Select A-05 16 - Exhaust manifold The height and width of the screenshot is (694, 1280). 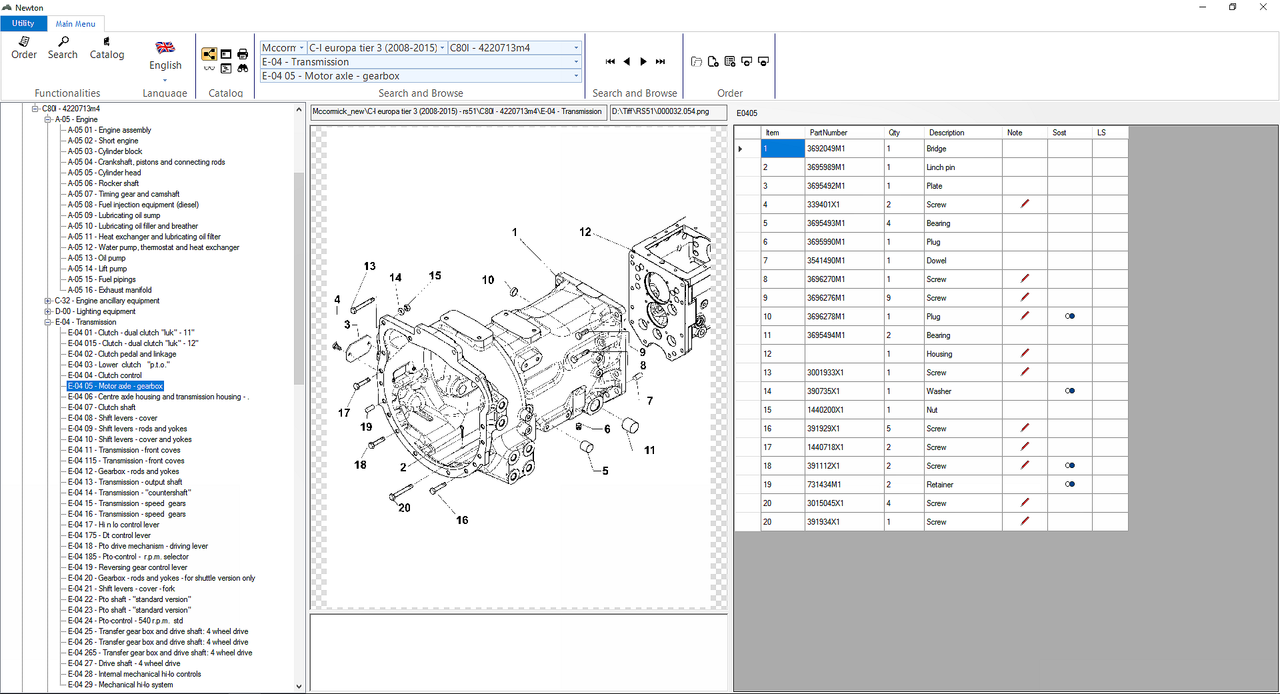[110, 290]
